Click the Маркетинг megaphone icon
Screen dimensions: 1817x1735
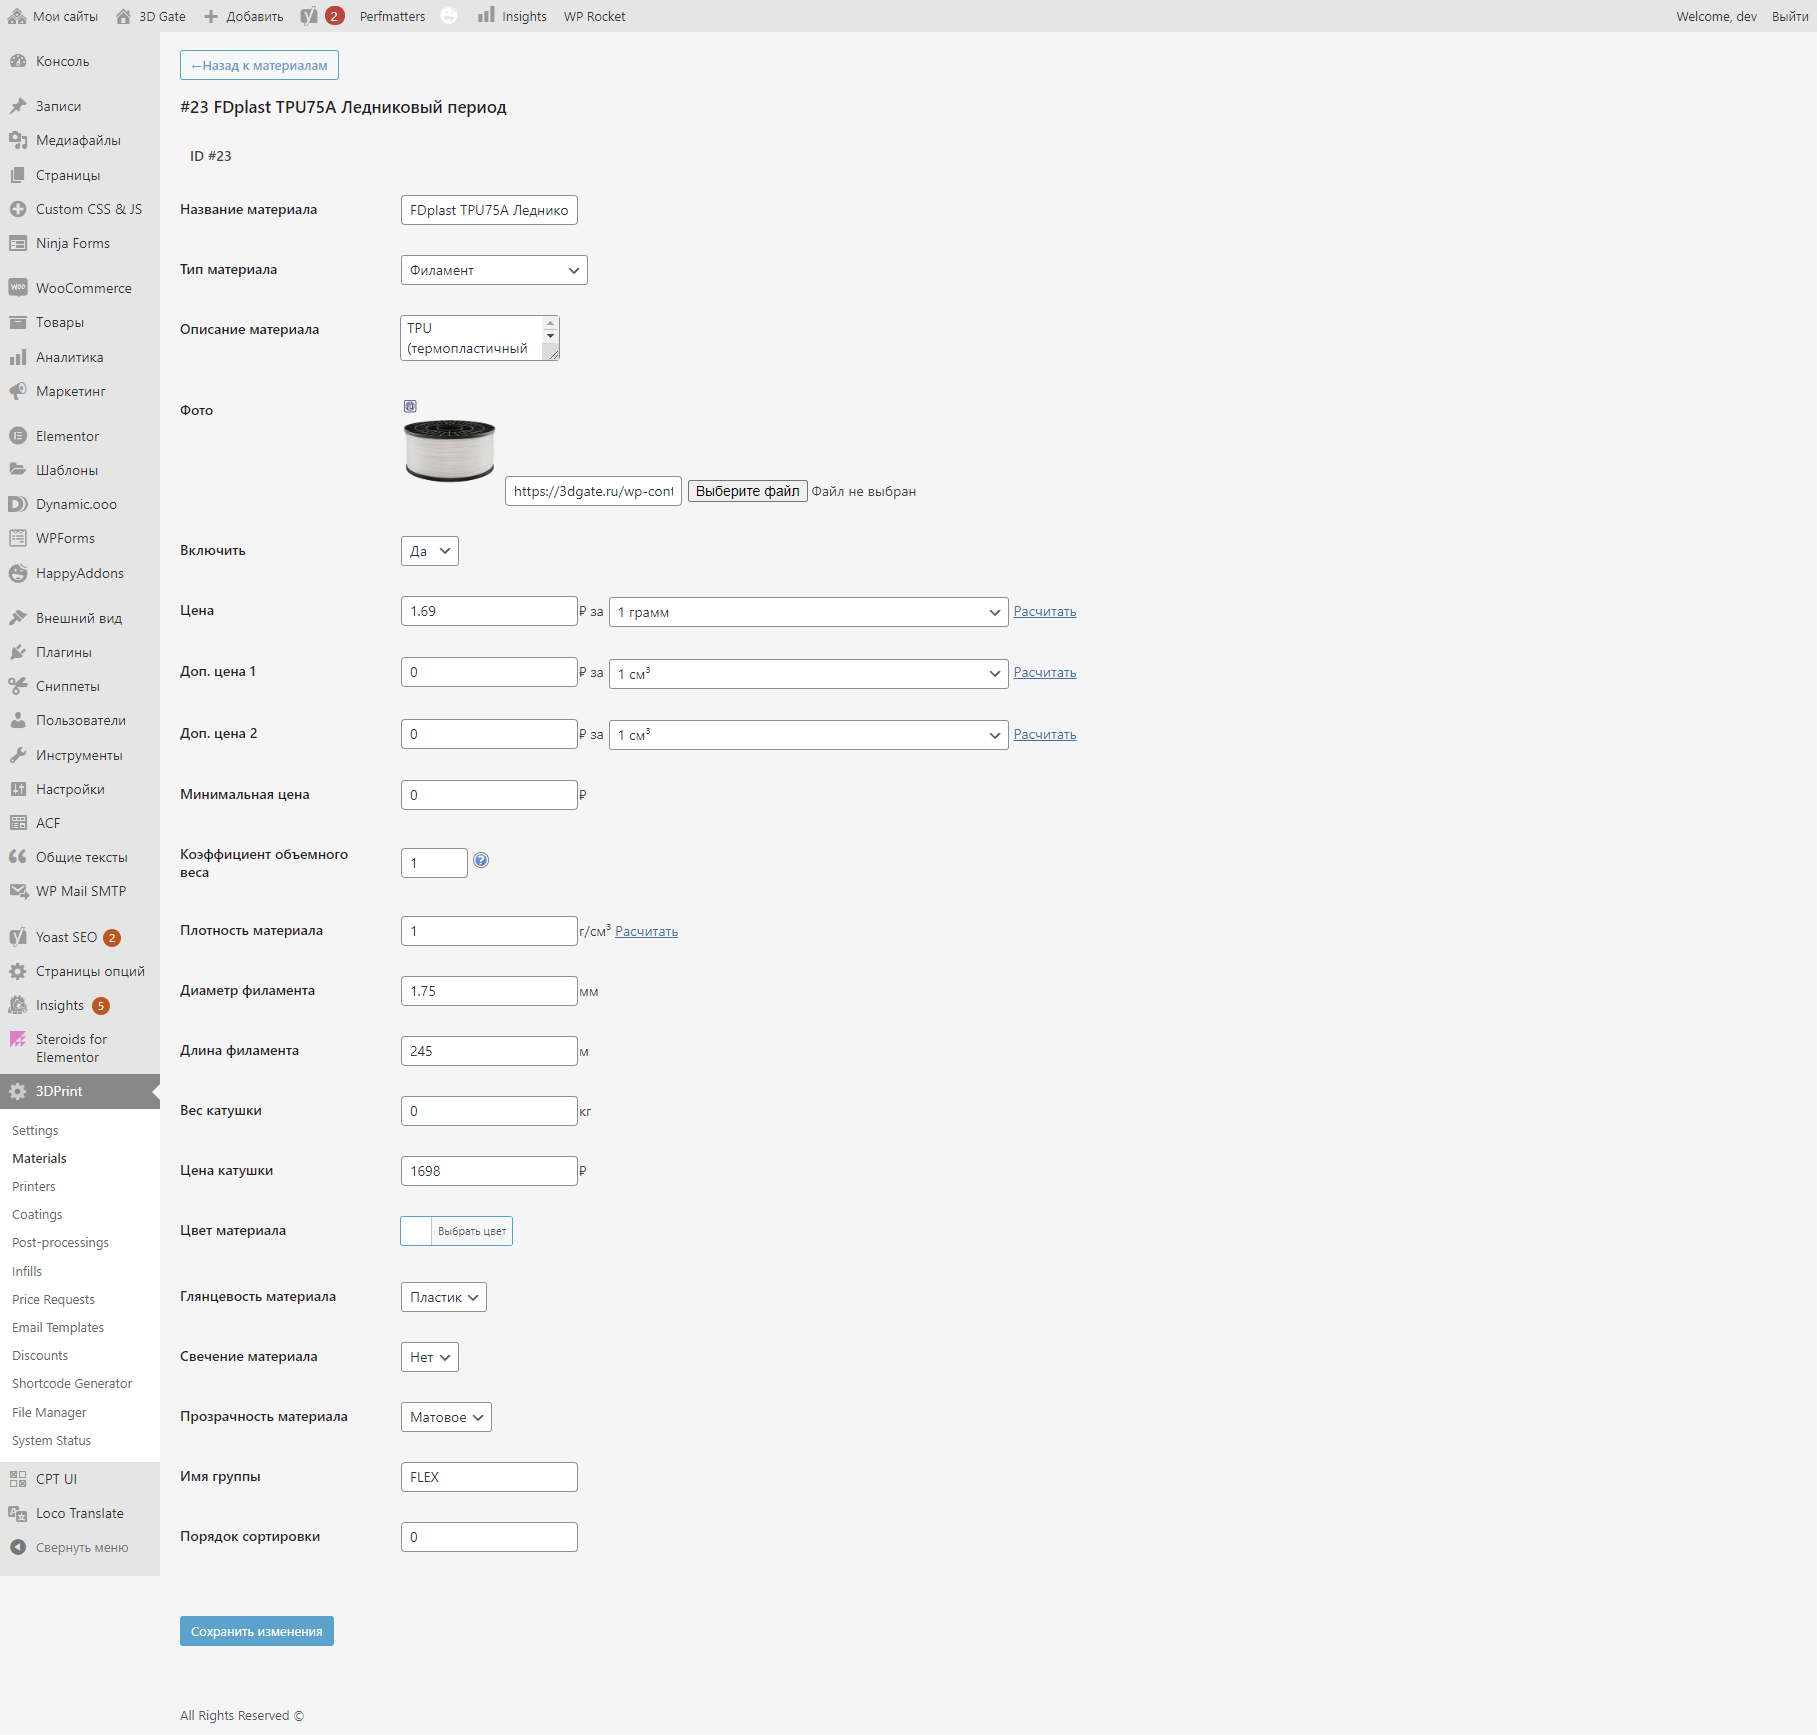18,391
